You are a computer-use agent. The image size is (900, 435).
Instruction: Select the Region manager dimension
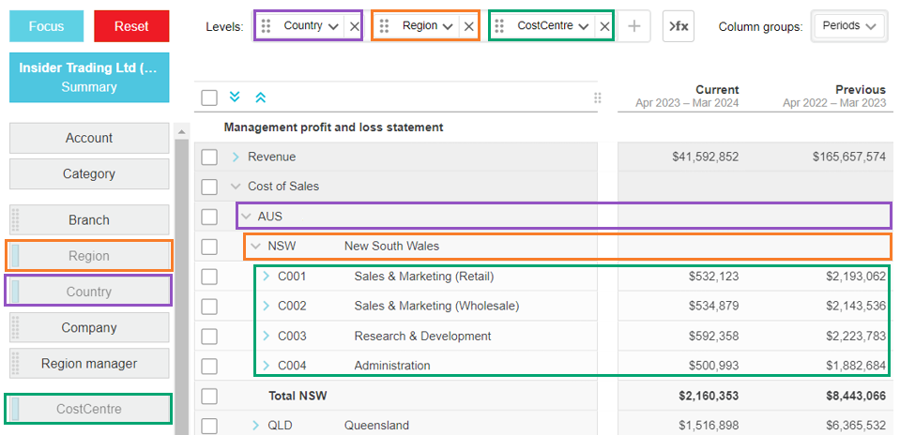[x=89, y=364]
